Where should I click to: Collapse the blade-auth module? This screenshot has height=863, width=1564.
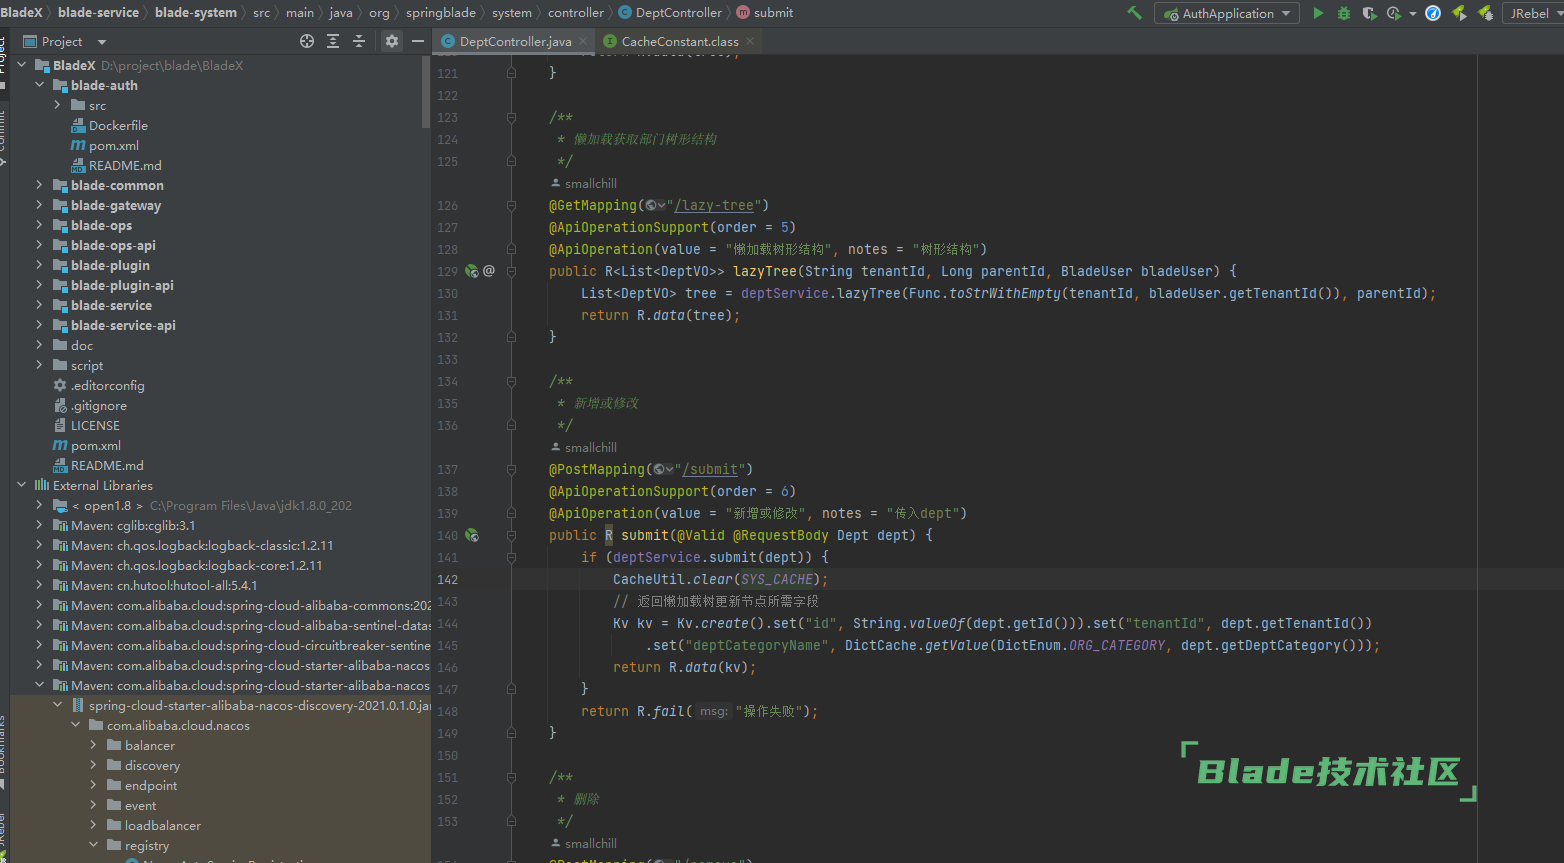(x=40, y=85)
